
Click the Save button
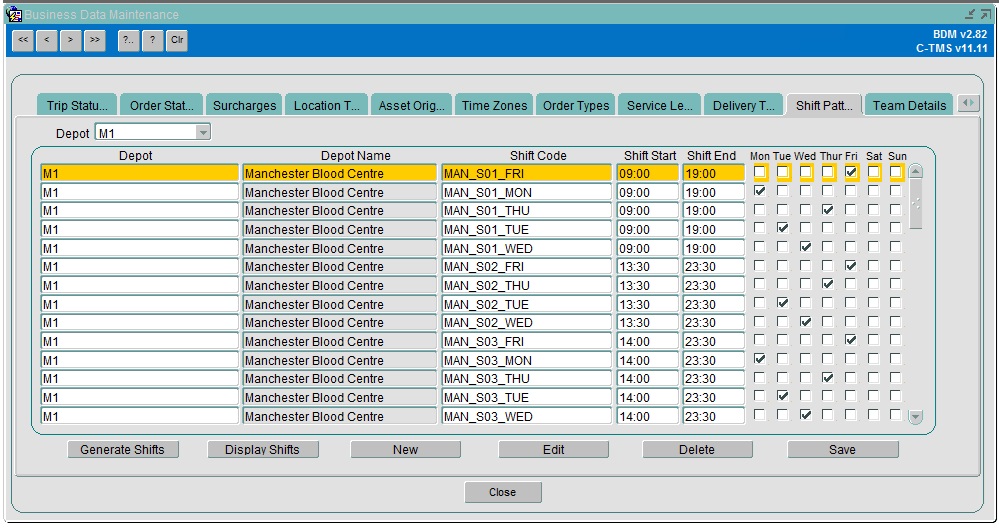(843, 450)
